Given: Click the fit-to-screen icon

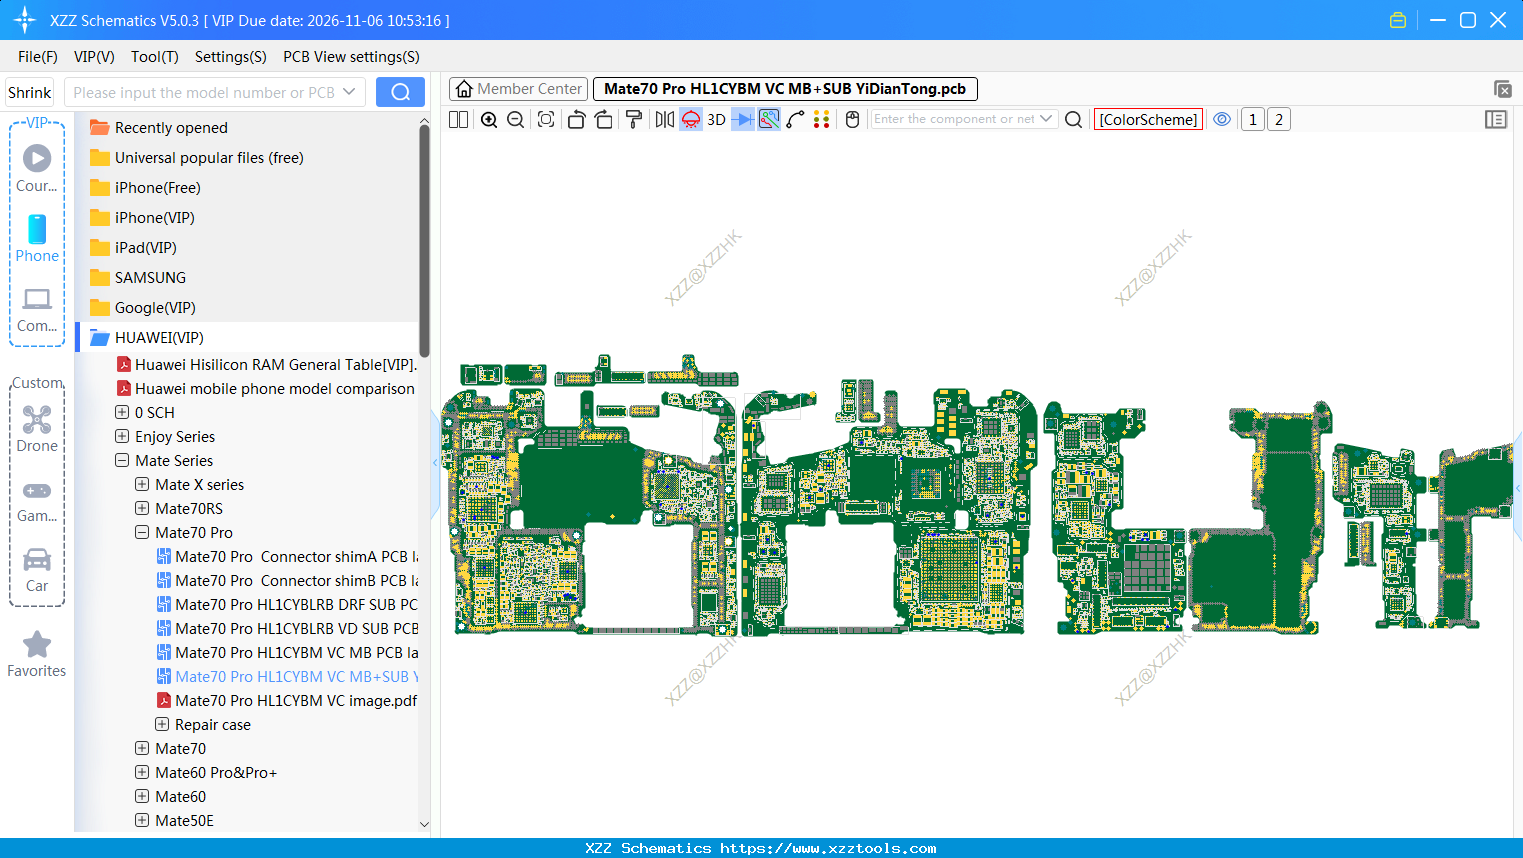Looking at the screenshot, I should (x=546, y=120).
